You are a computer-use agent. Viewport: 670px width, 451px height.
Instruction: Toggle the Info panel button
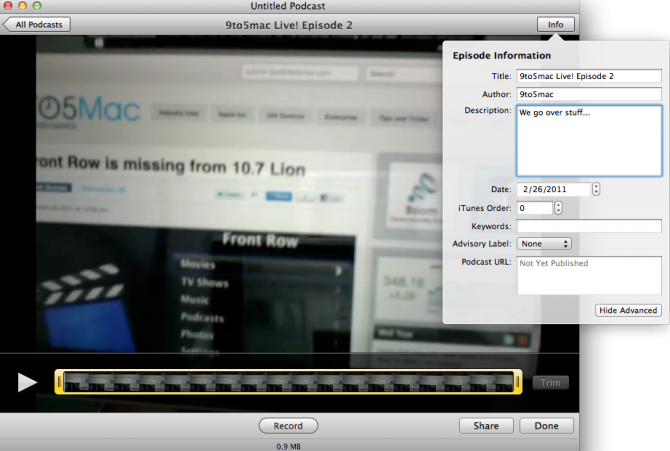(555, 25)
